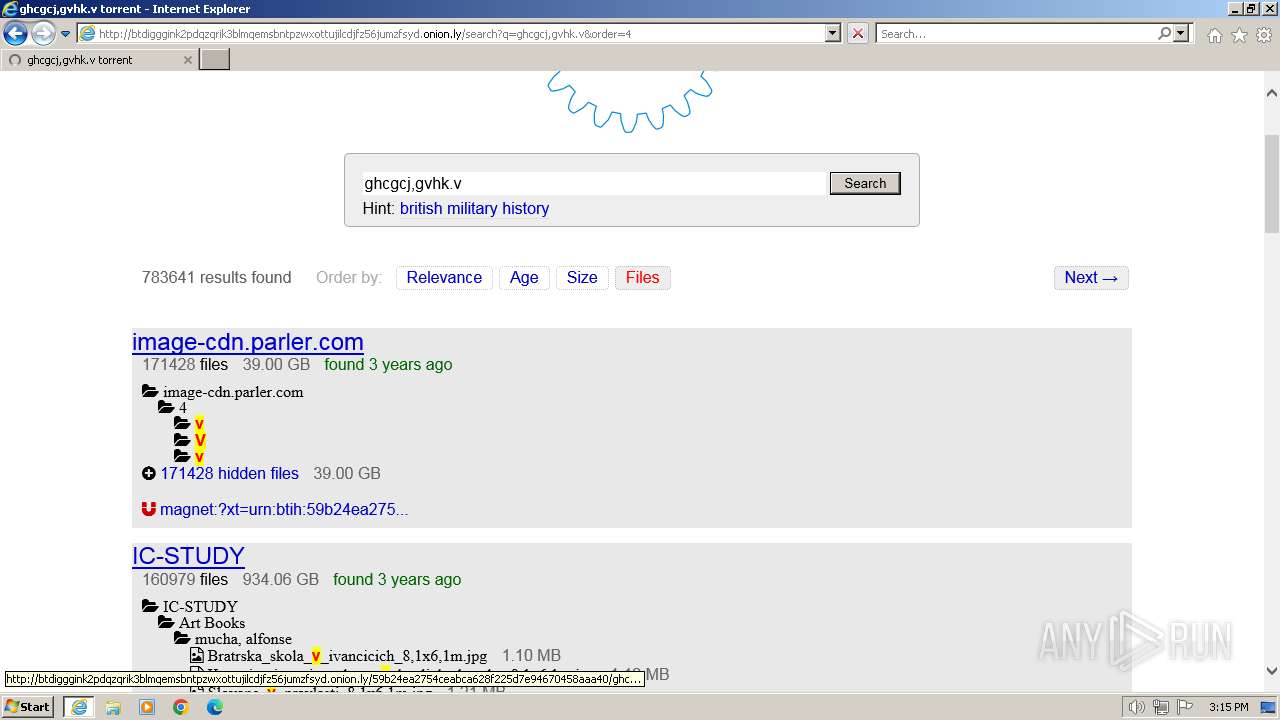Click the folder icon next to 4
This screenshot has height=720, width=1280.
point(166,408)
